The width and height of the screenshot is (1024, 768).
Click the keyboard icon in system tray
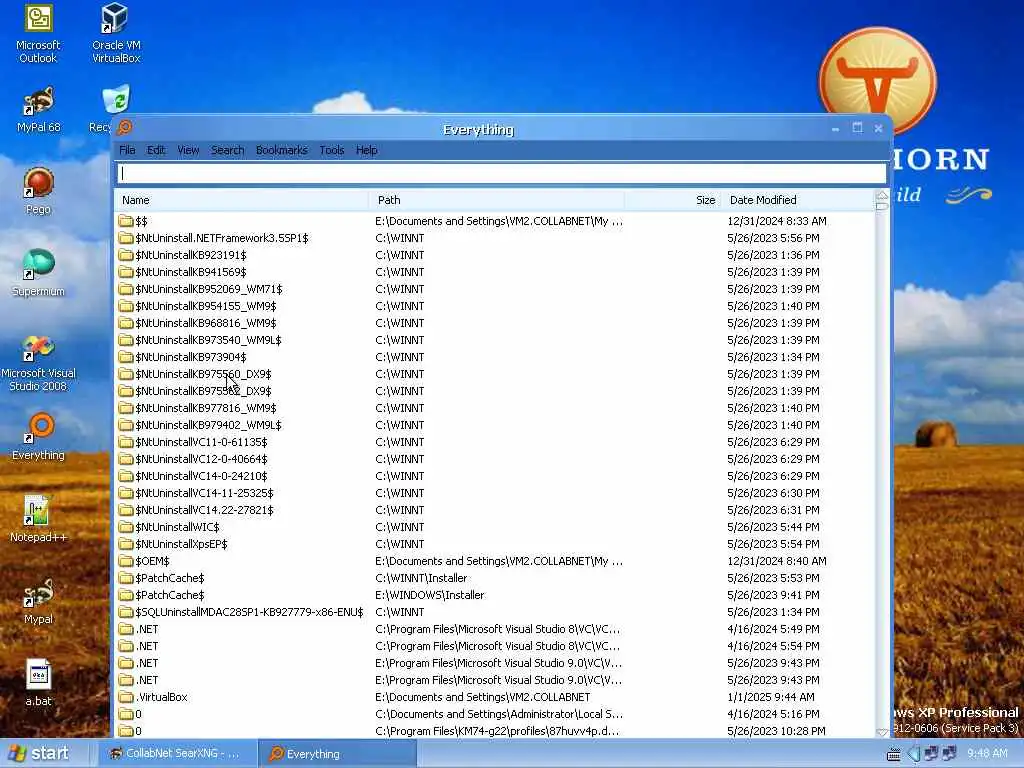[x=894, y=754]
